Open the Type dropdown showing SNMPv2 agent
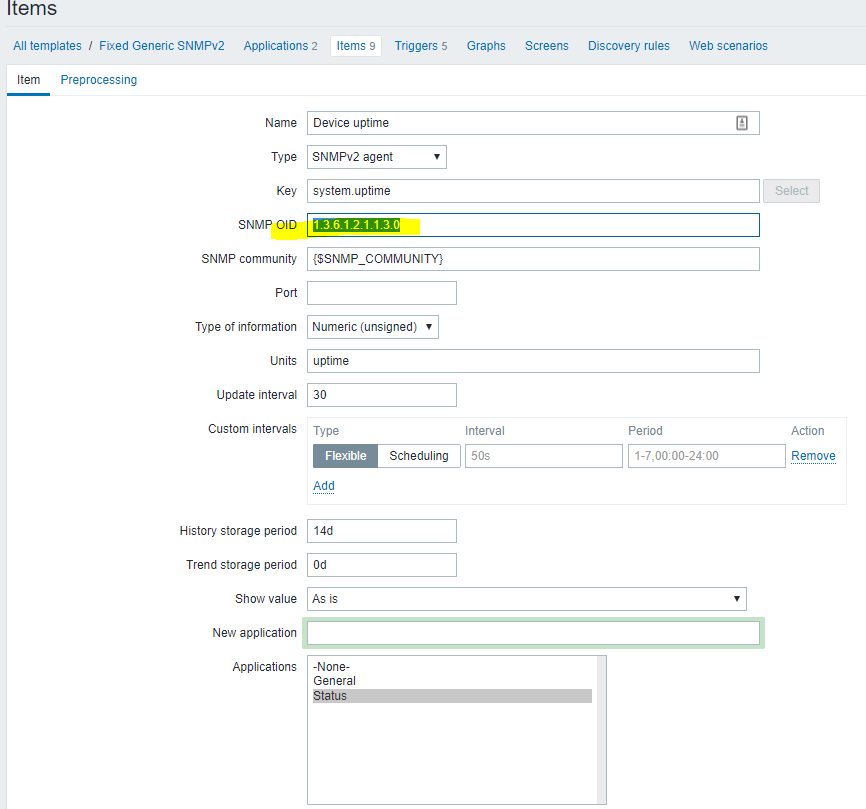The width and height of the screenshot is (866, 809). [376, 156]
